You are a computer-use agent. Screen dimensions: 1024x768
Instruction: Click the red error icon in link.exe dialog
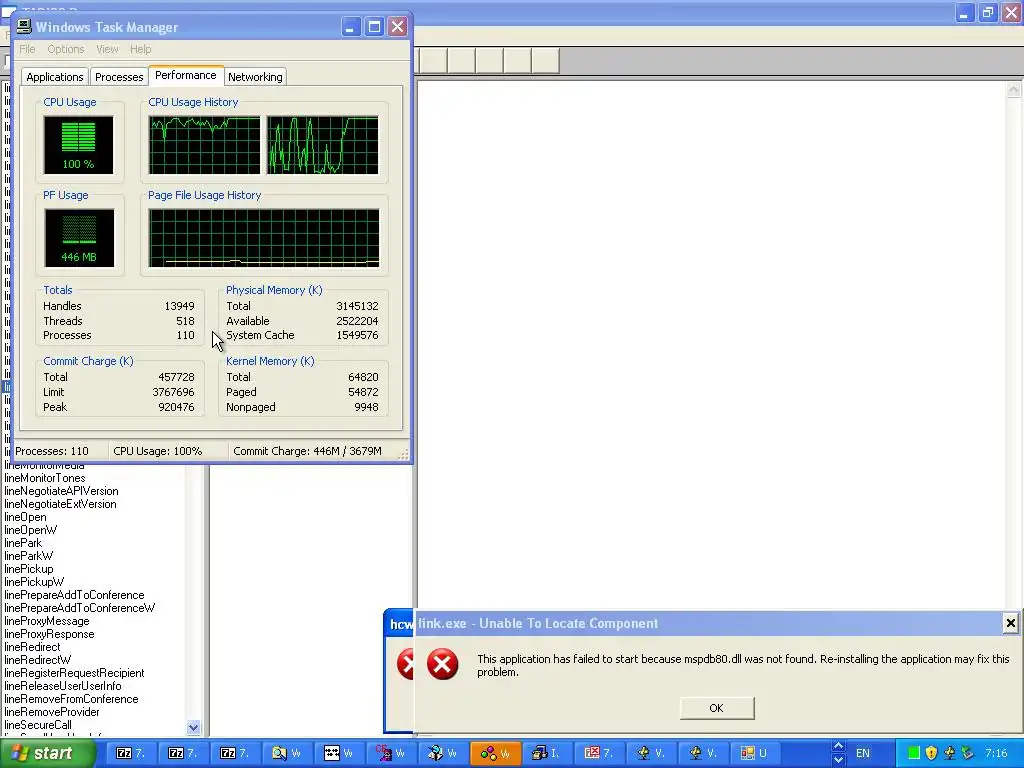point(442,665)
